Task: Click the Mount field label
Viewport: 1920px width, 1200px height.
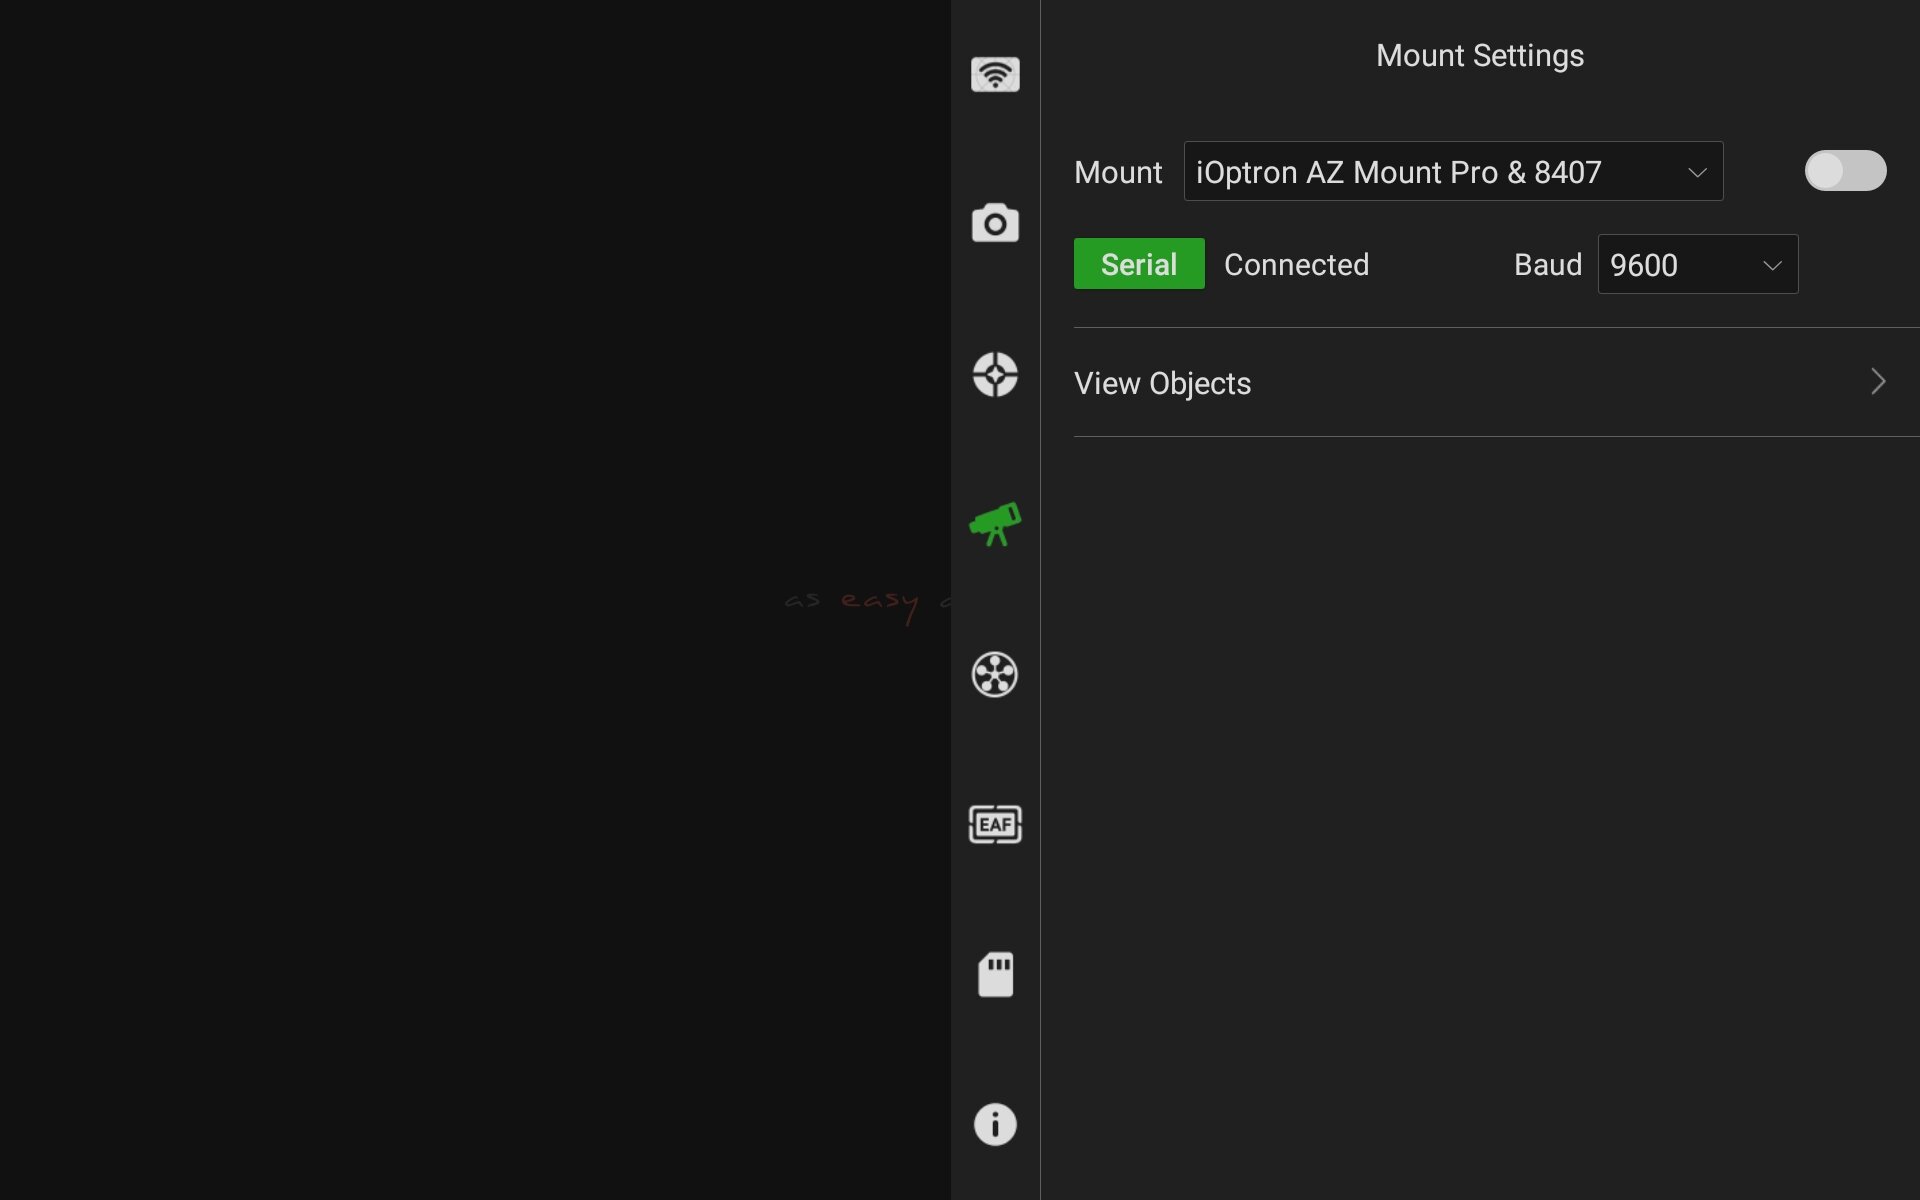Action: [1117, 173]
